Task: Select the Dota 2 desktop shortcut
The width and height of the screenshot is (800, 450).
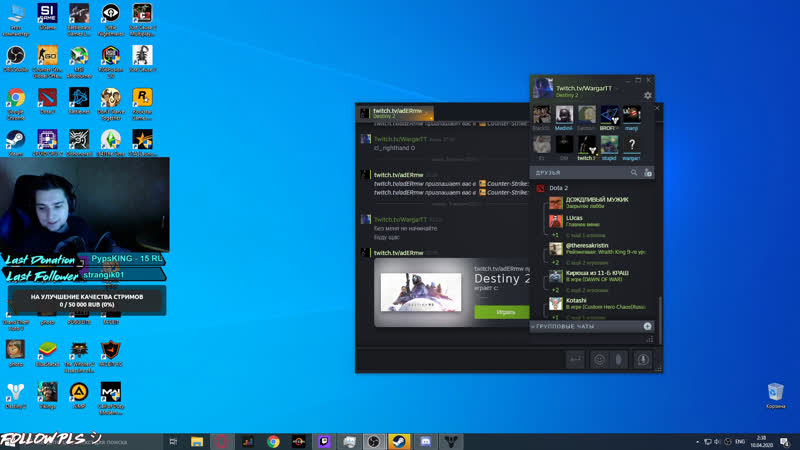Action: (47, 101)
